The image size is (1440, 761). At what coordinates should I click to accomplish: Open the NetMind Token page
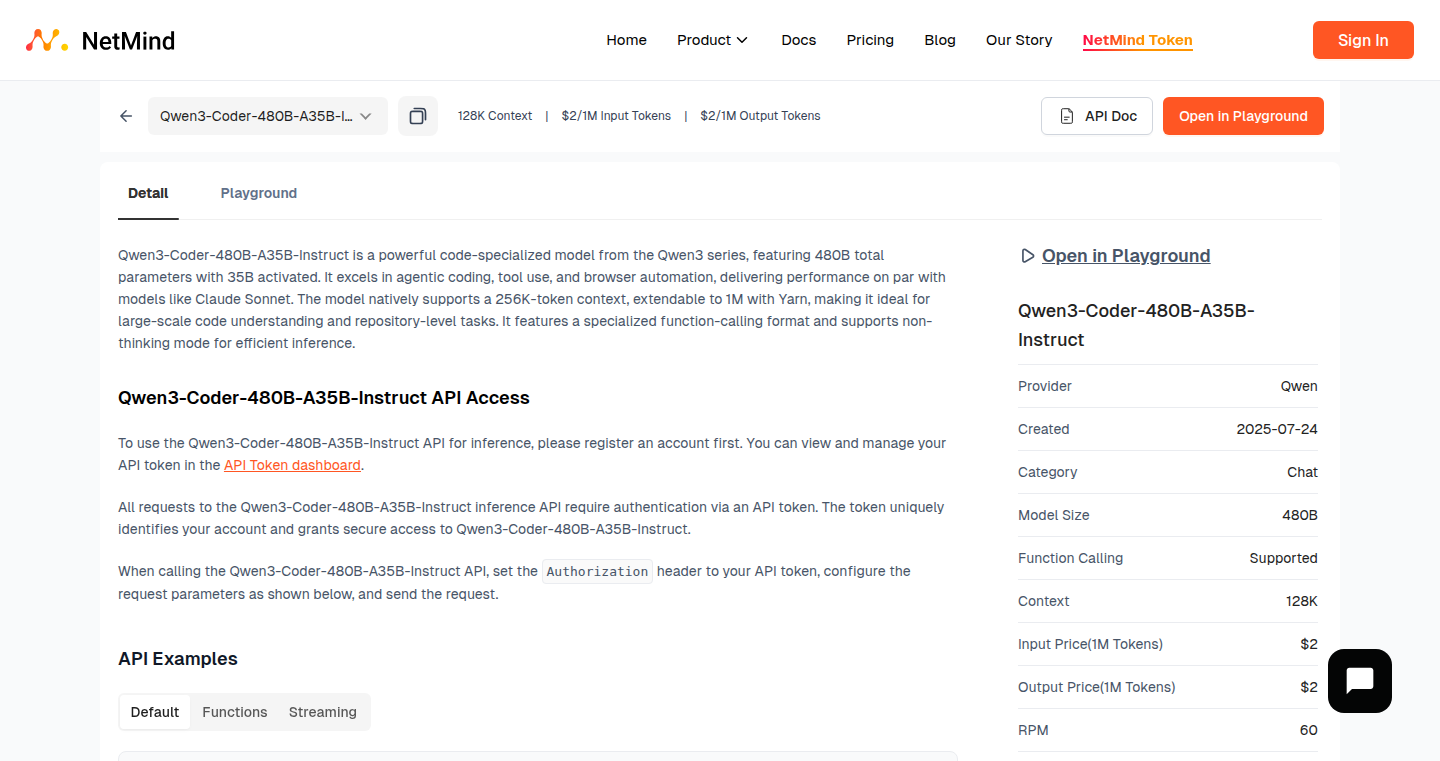pos(1138,40)
